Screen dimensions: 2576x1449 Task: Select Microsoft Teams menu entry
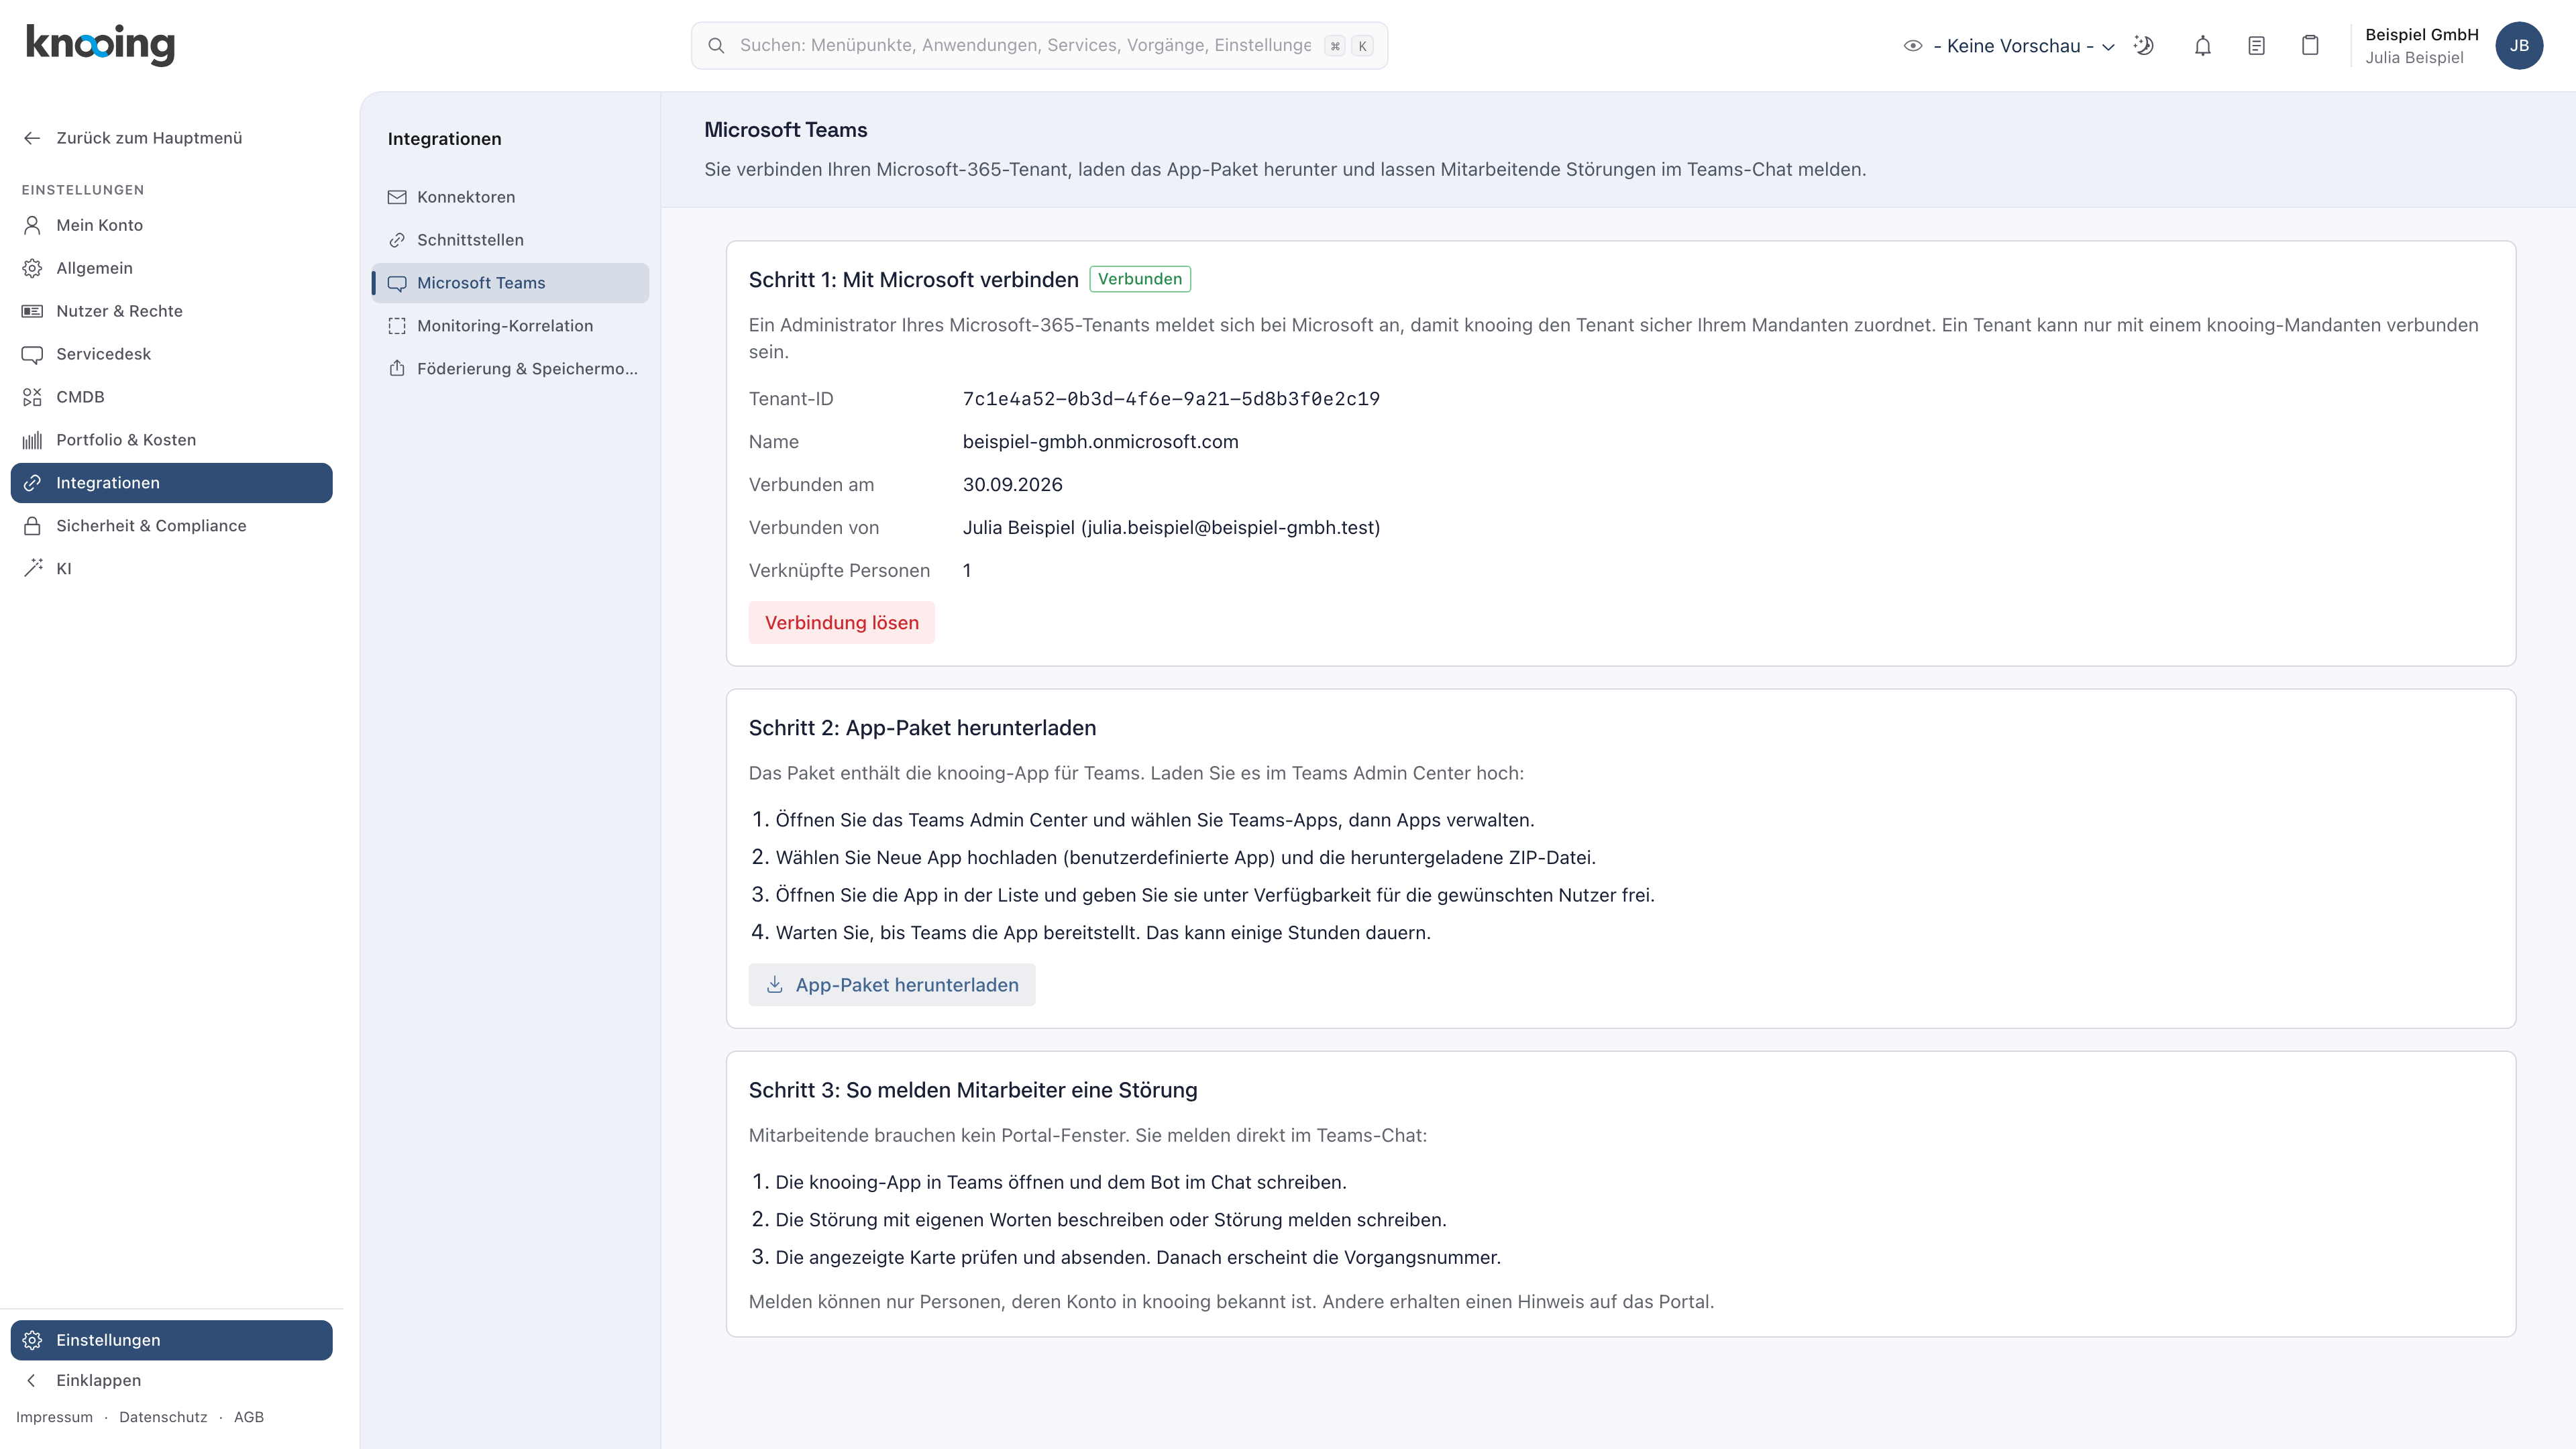[510, 283]
